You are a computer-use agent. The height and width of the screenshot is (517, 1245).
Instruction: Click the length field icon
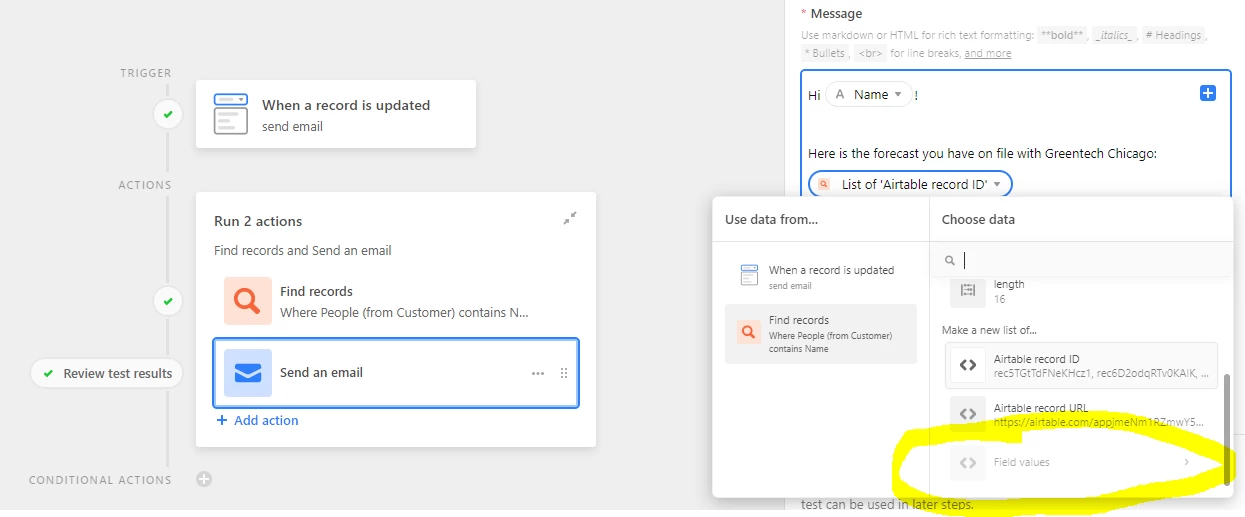(967, 290)
